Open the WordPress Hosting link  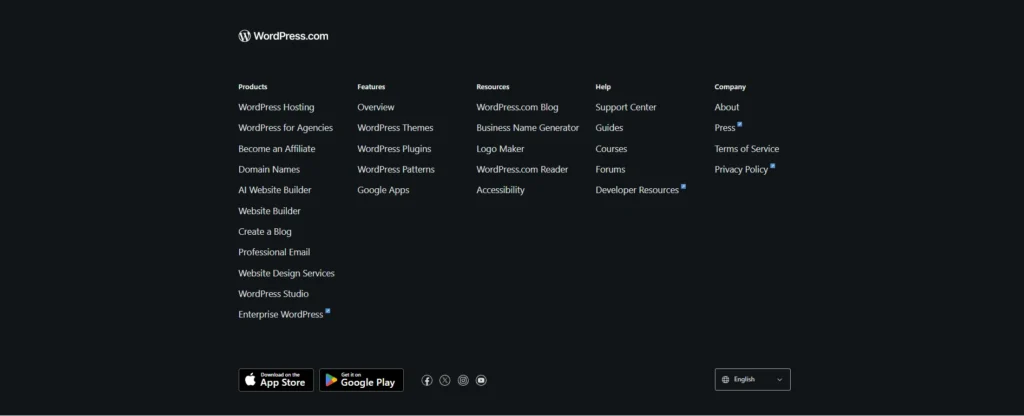[x=276, y=107]
